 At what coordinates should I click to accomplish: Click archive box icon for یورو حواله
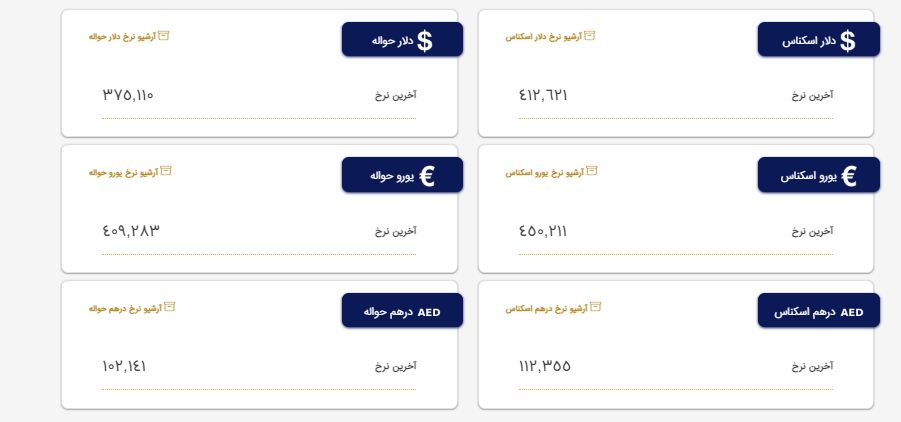(166, 171)
